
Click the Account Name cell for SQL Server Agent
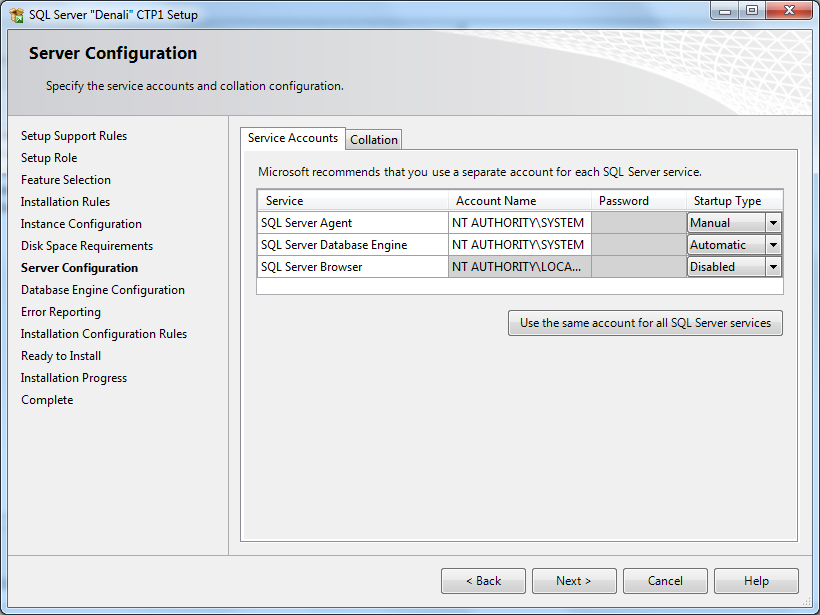tap(520, 223)
